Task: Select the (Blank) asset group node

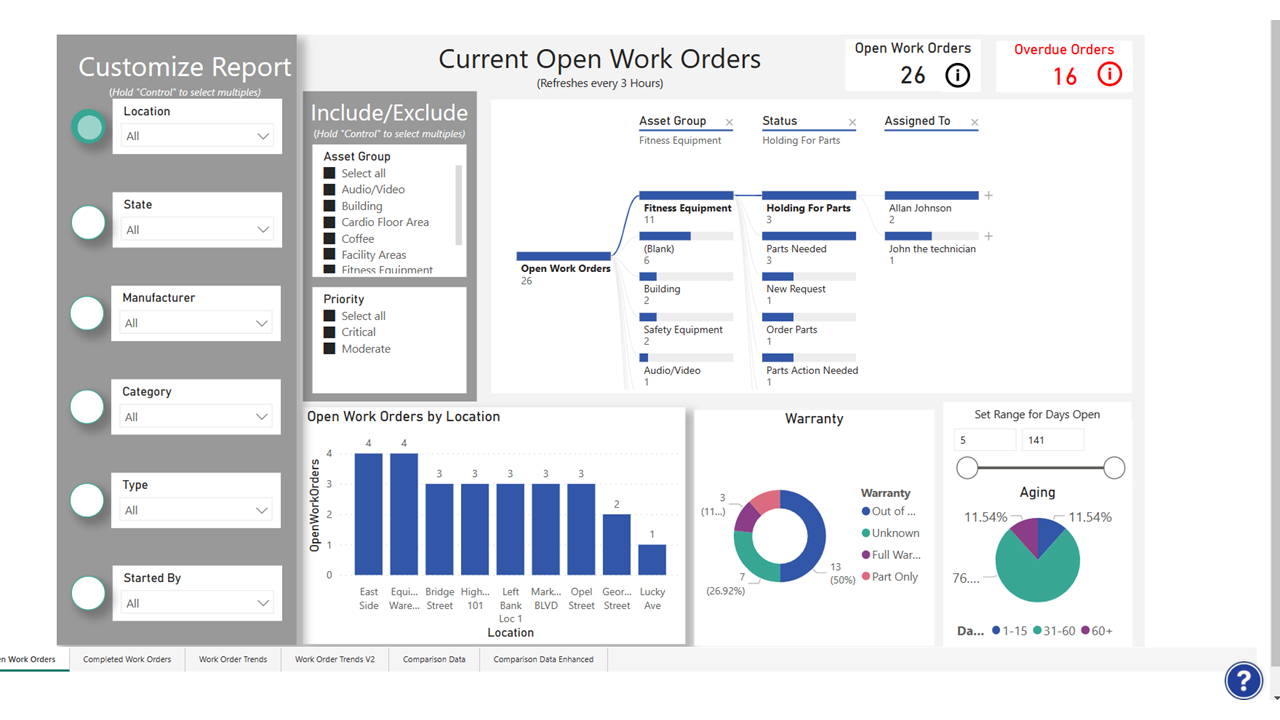Action: 687,248
